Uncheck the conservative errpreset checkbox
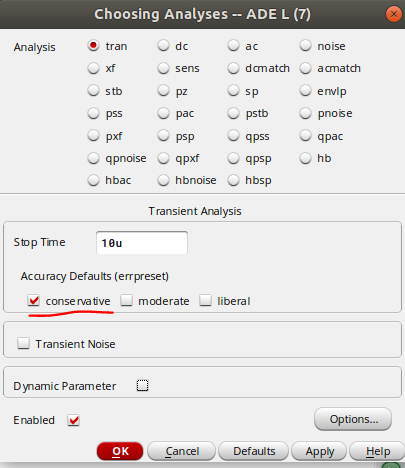Image resolution: width=405 pixels, height=468 pixels. pyautogui.click(x=34, y=300)
